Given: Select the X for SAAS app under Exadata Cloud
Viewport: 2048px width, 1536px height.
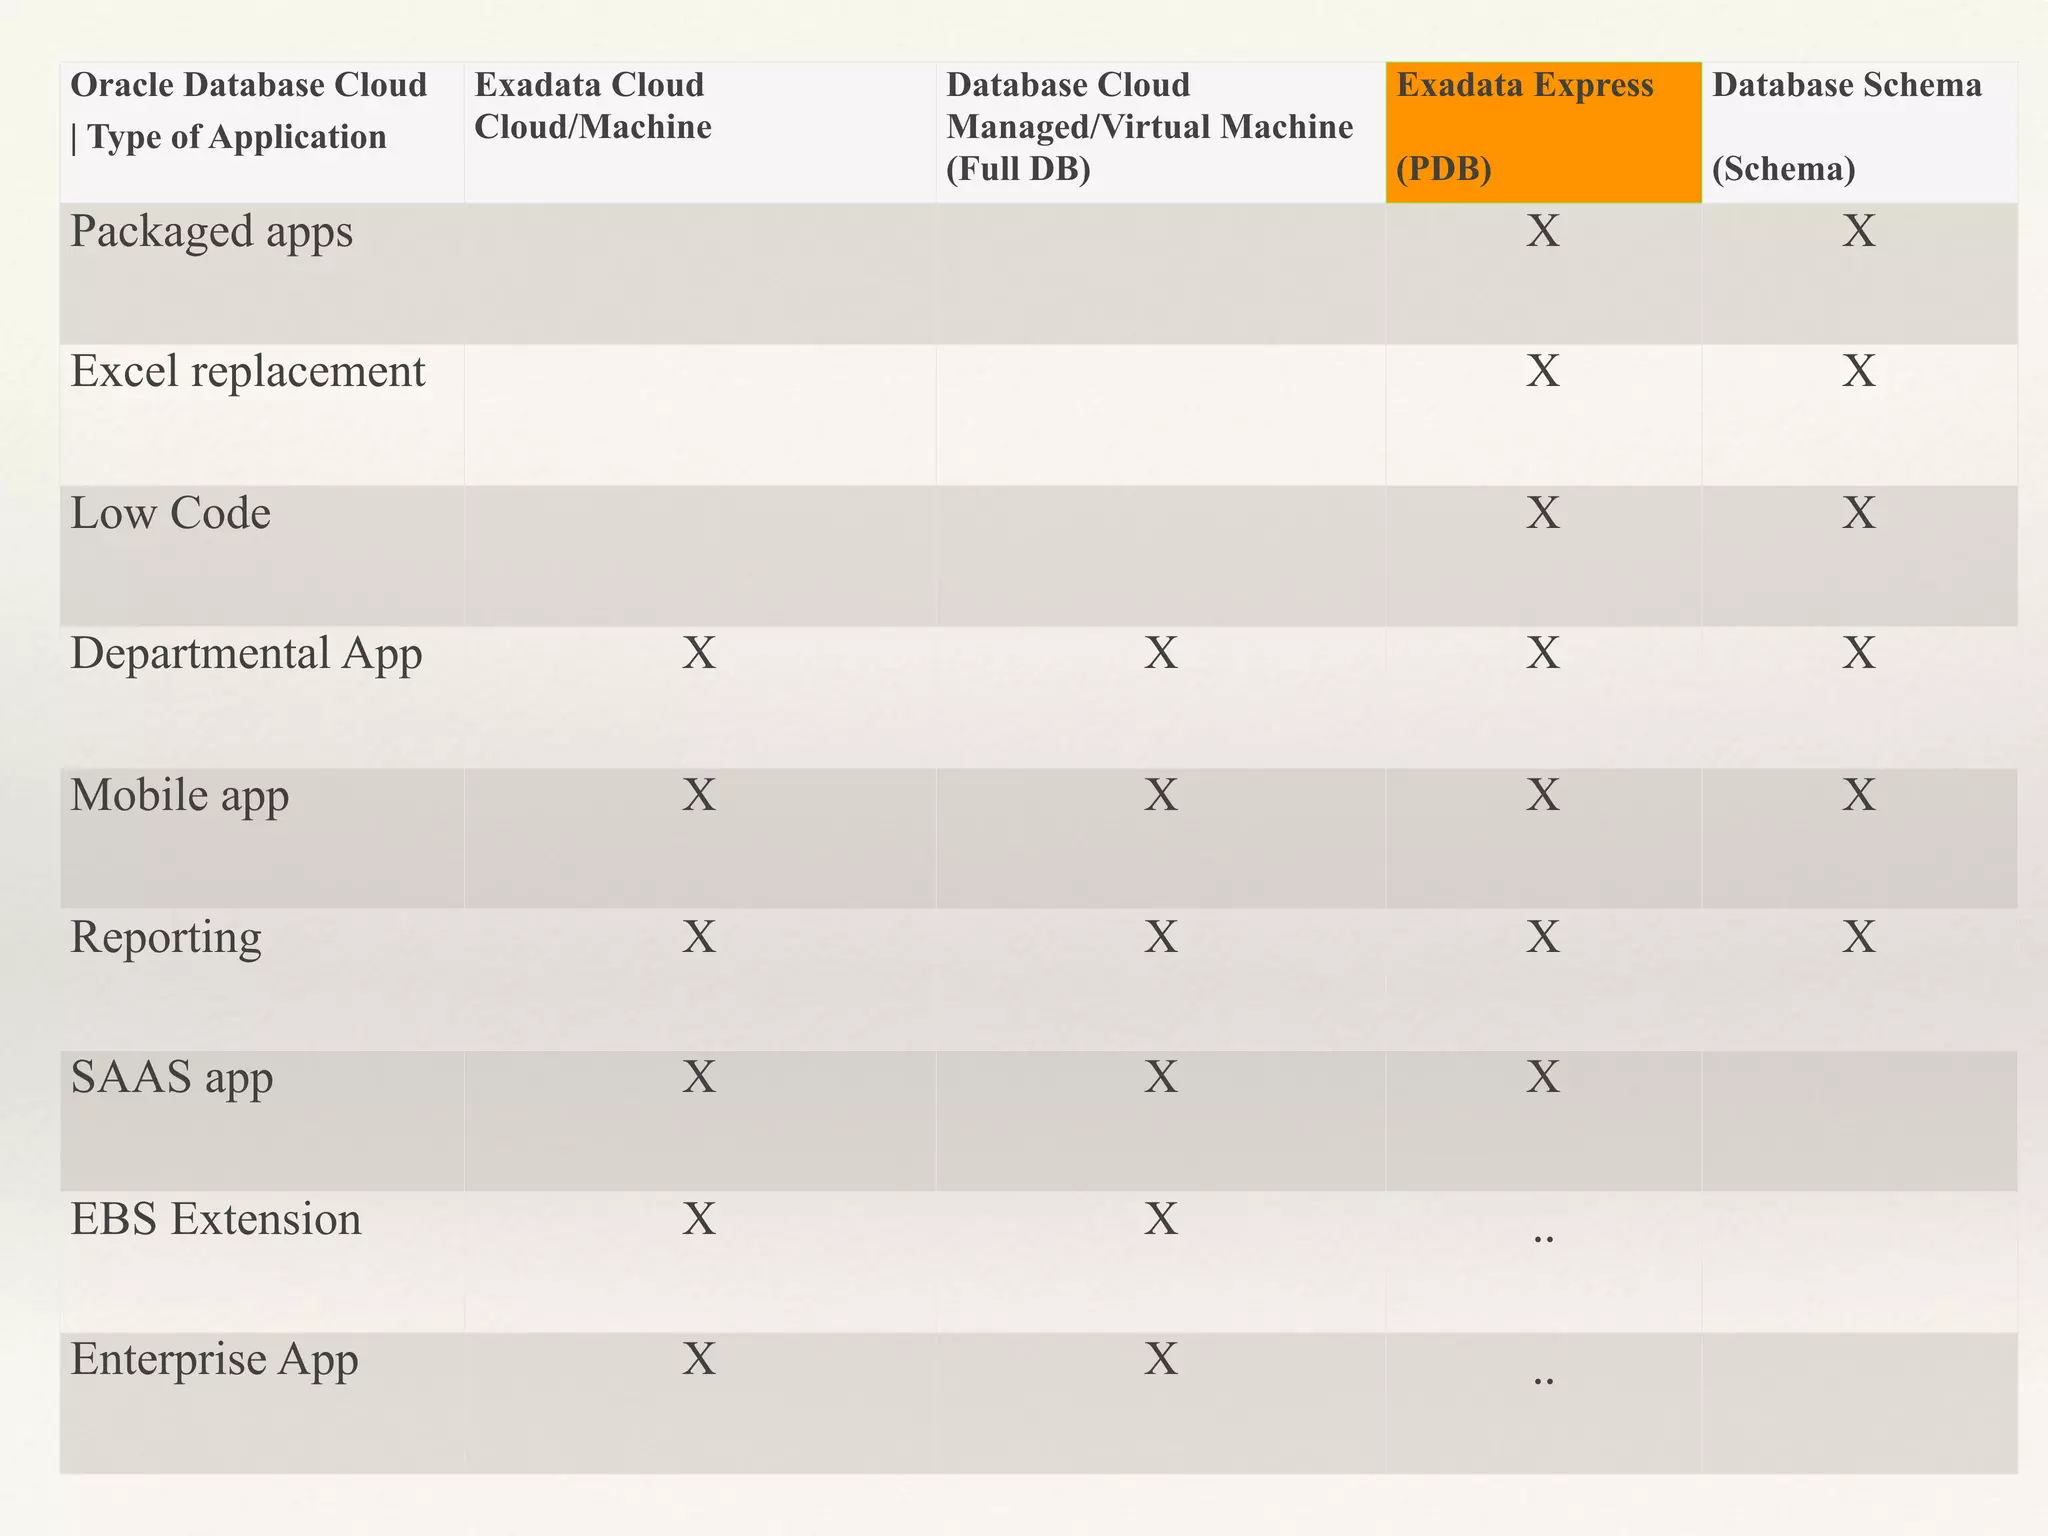Looking at the screenshot, I should click(699, 1078).
